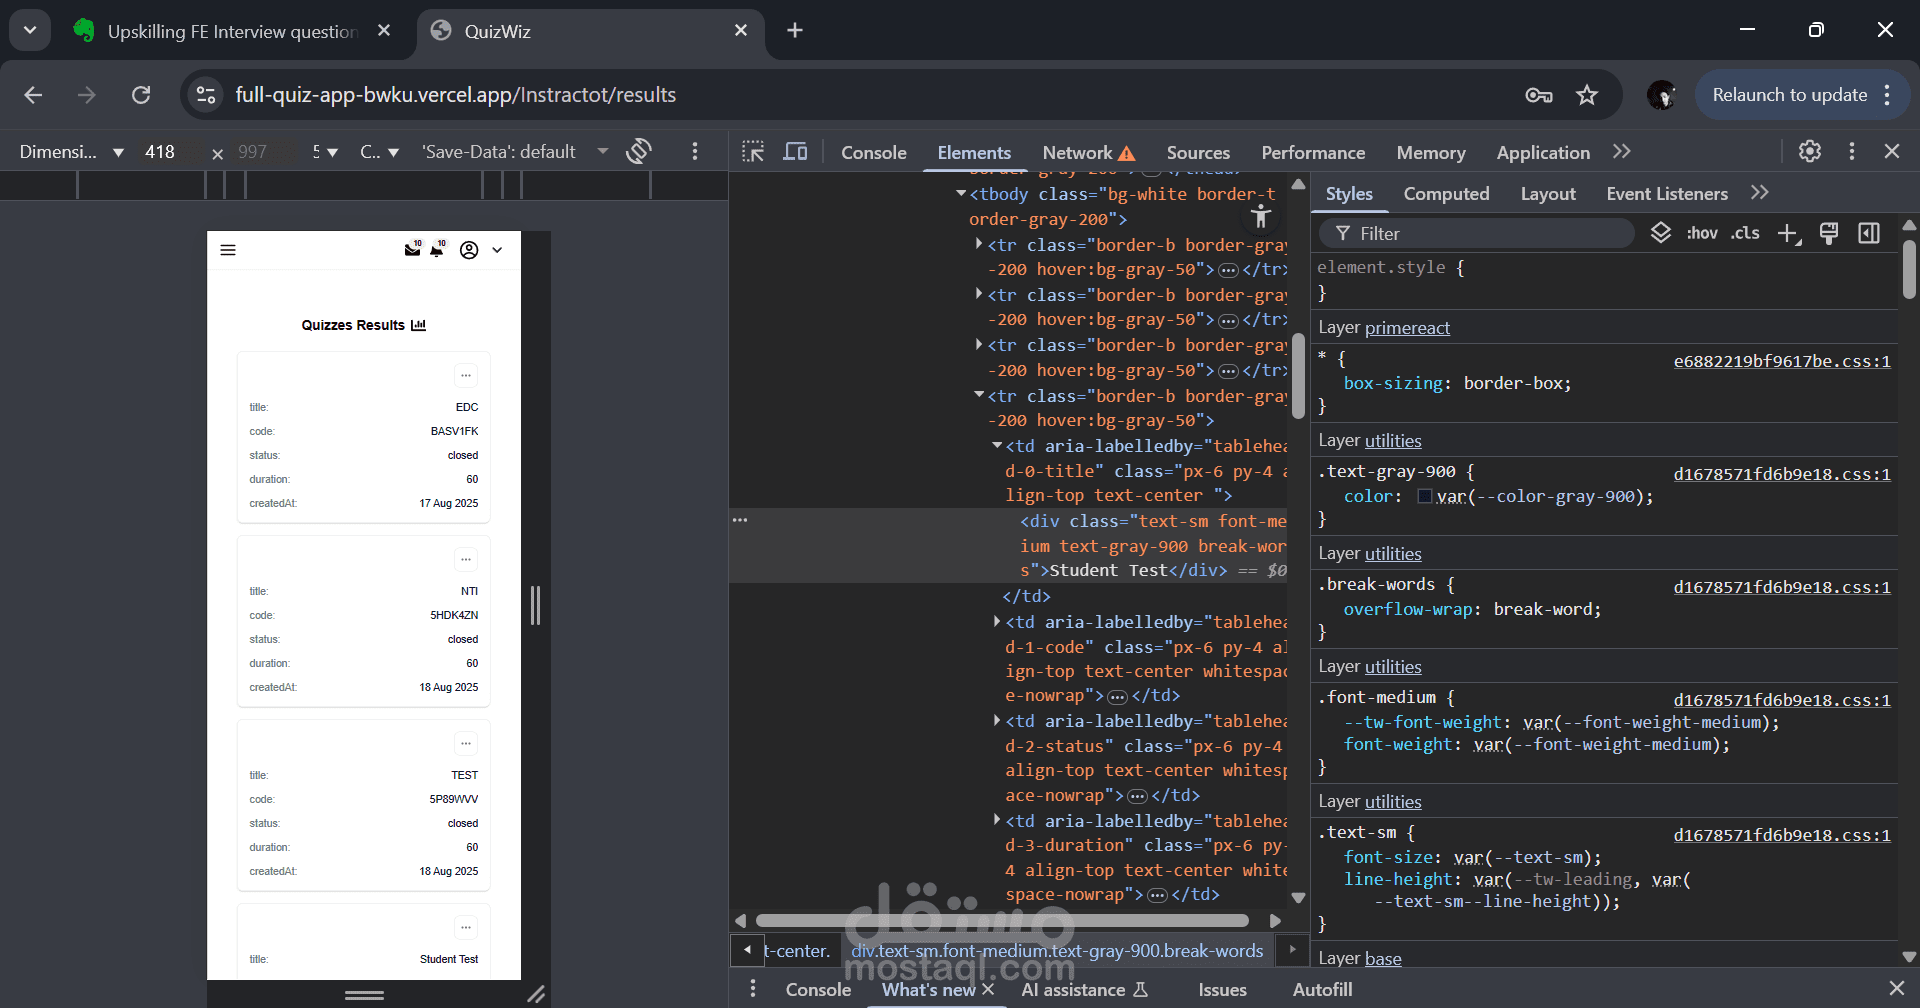The image size is (1920, 1008).
Task: Open the drawer three-dot menu
Action: click(753, 989)
